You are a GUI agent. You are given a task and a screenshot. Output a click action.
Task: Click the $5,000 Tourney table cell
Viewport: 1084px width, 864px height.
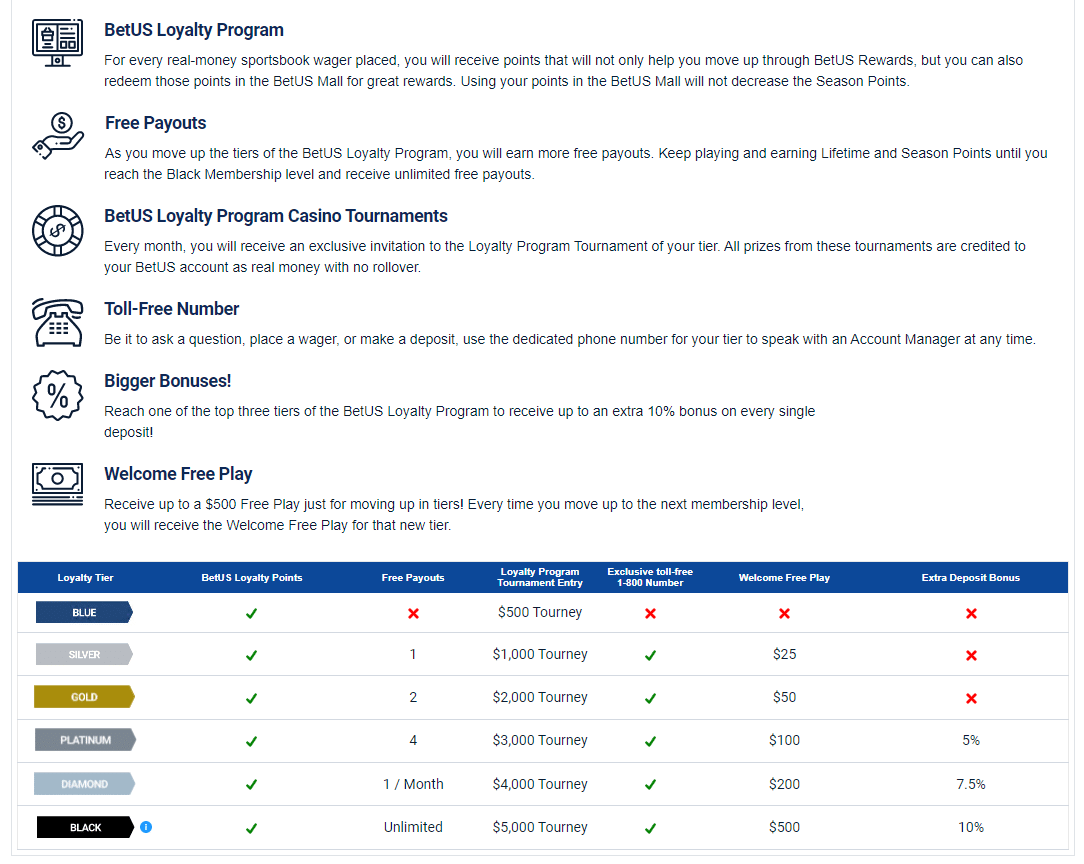coord(540,827)
